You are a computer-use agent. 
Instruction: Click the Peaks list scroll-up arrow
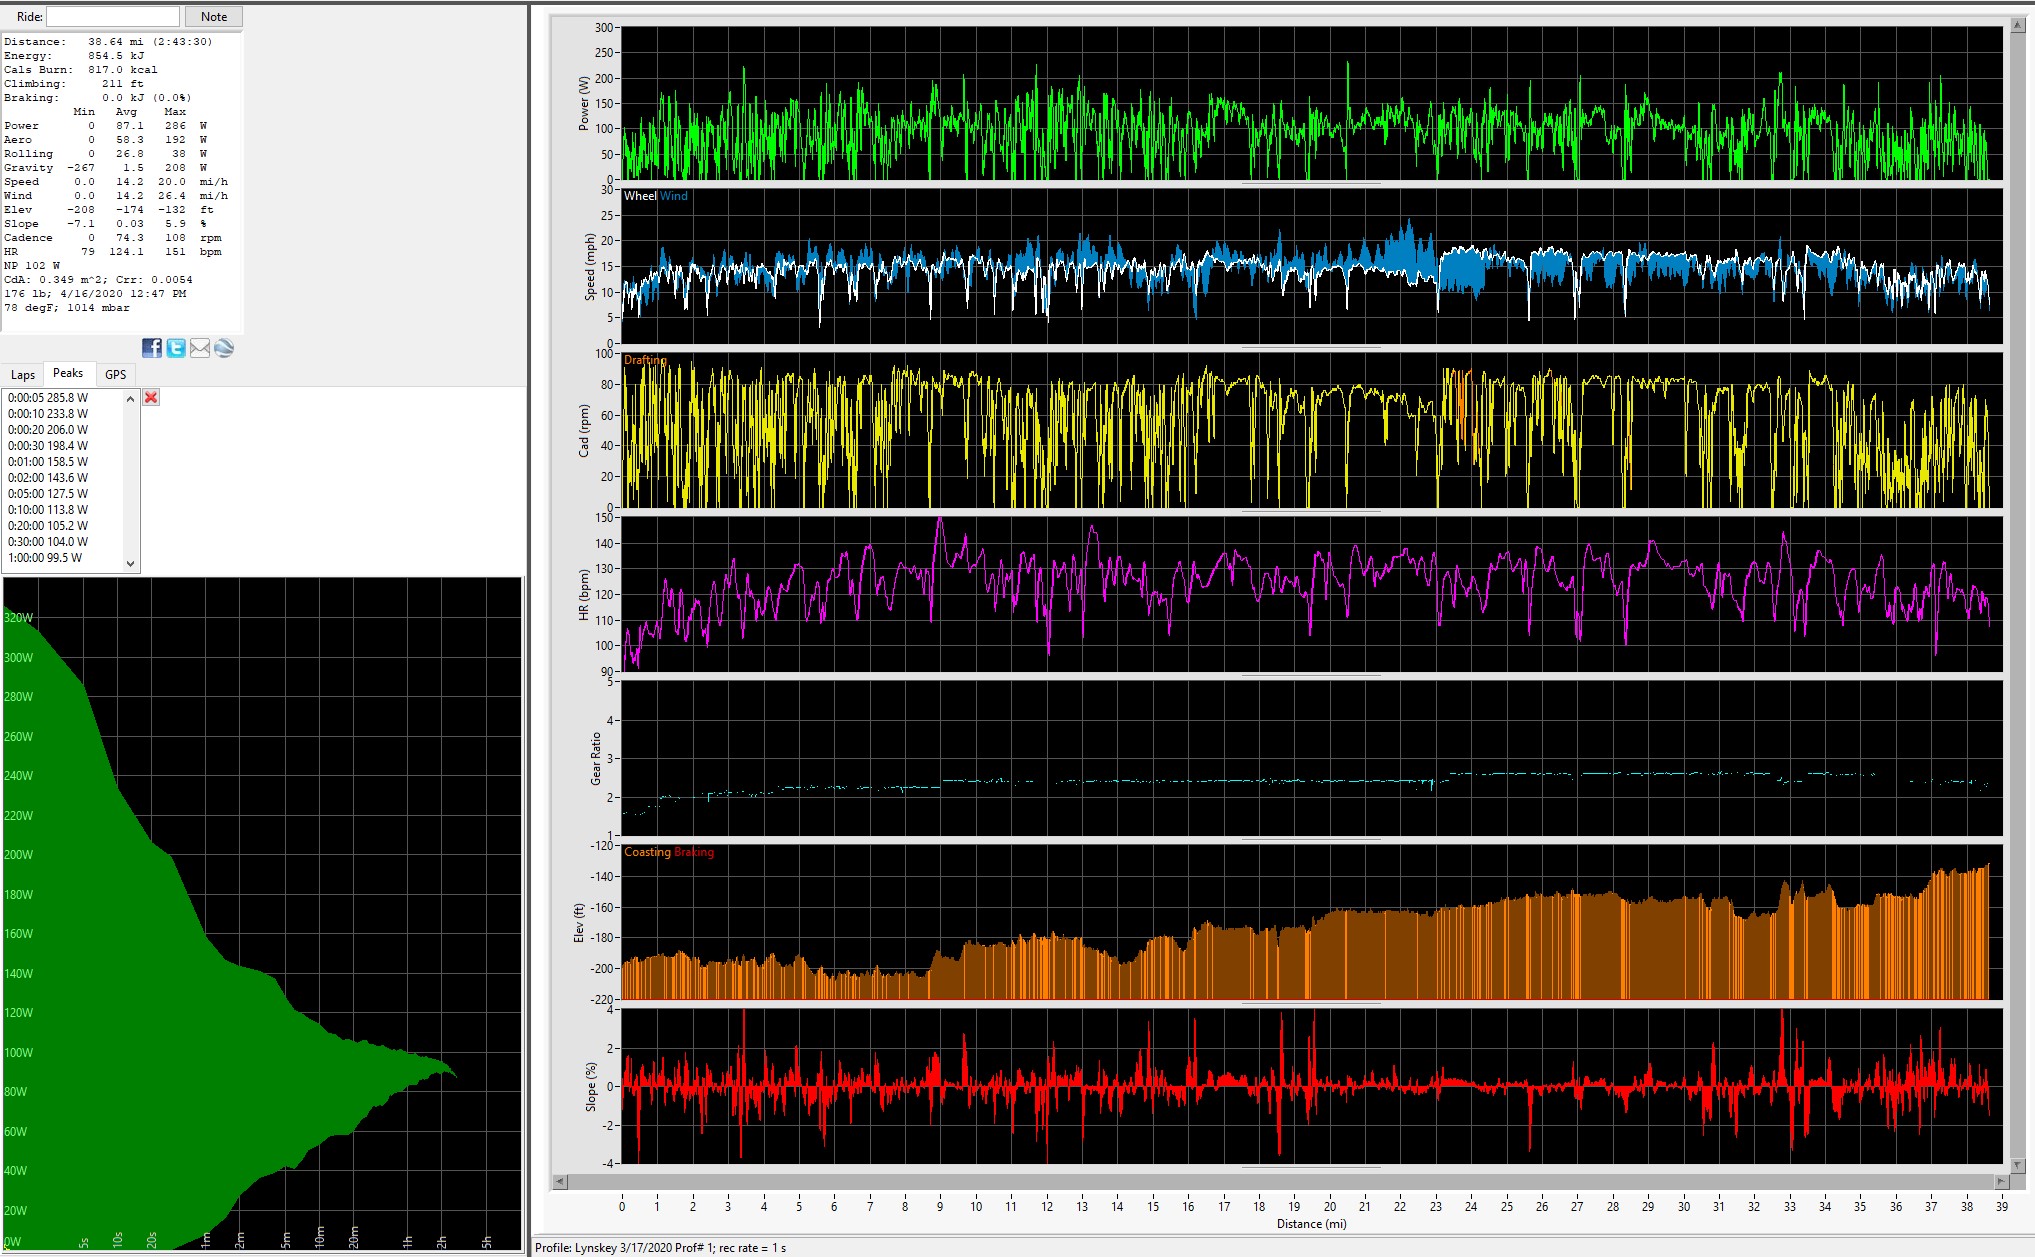click(130, 398)
